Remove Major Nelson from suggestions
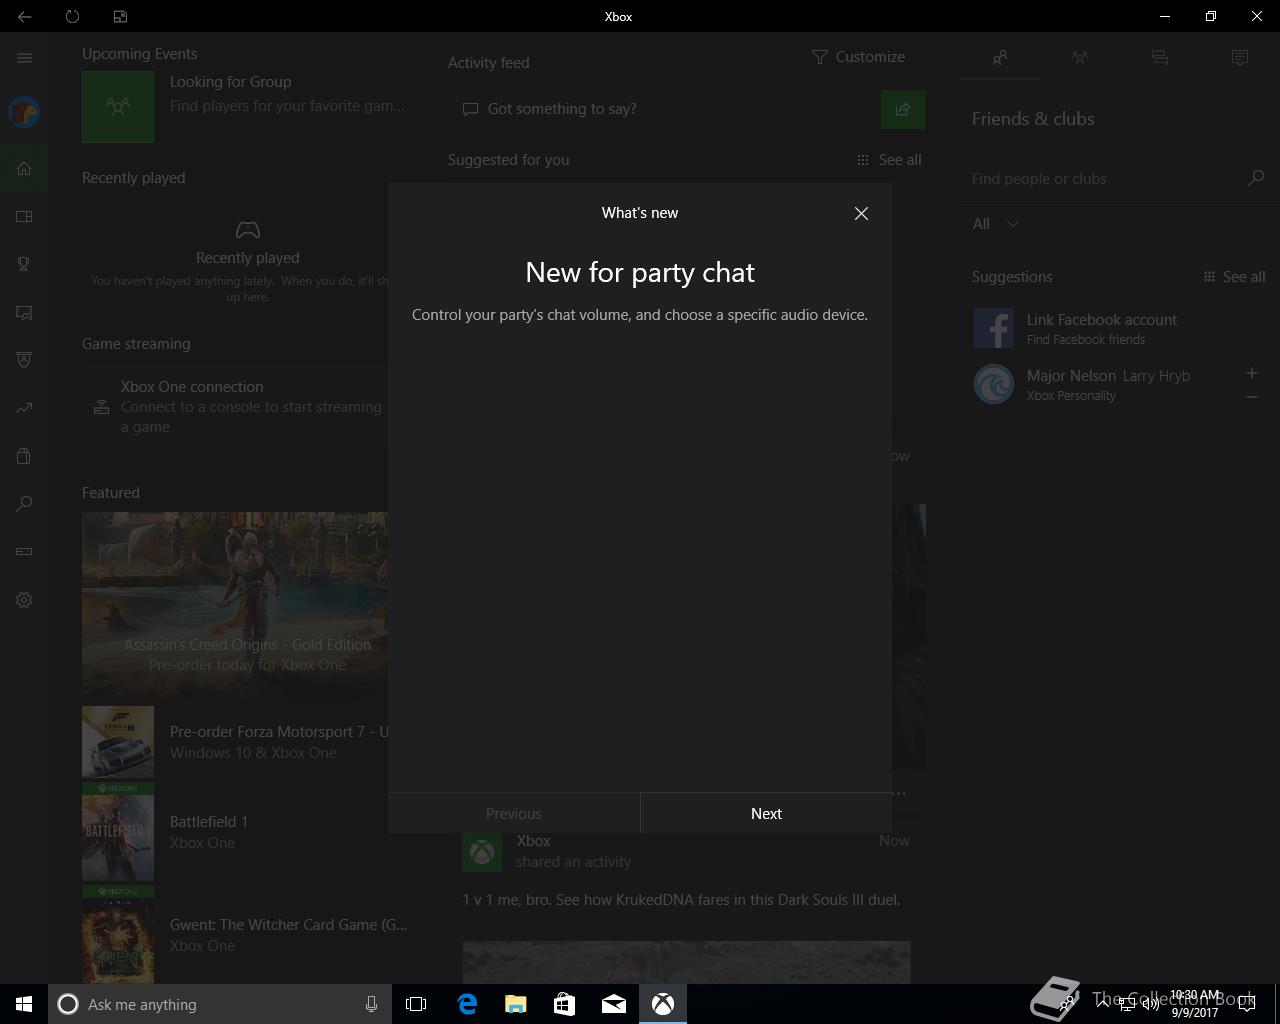 (1251, 397)
